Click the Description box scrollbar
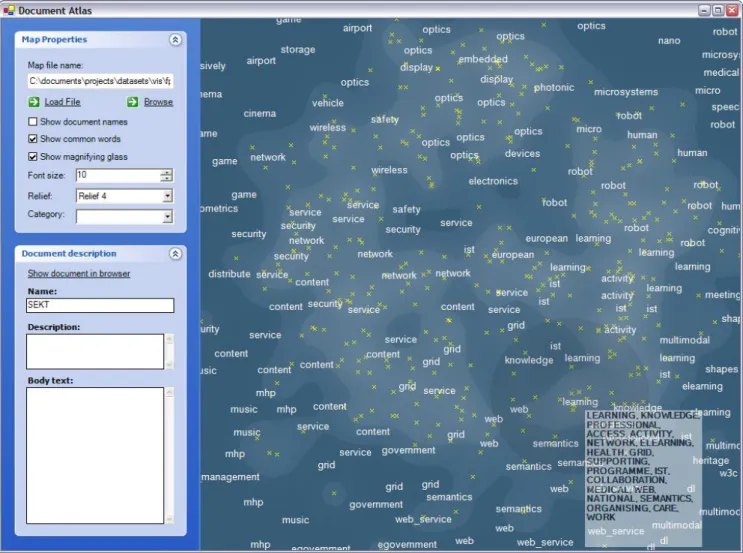This screenshot has height=553, width=743. pyautogui.click(x=169, y=352)
